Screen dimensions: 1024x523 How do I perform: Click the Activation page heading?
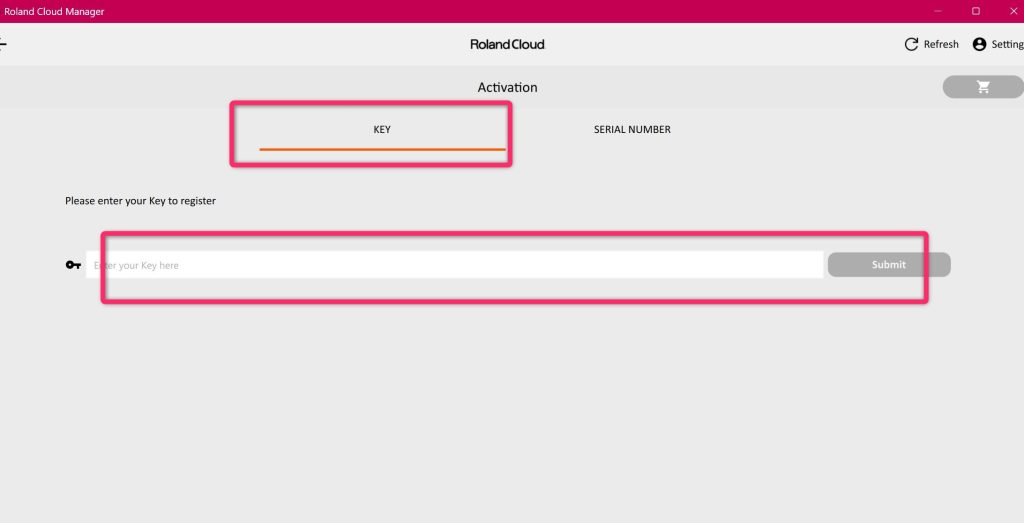click(x=507, y=87)
